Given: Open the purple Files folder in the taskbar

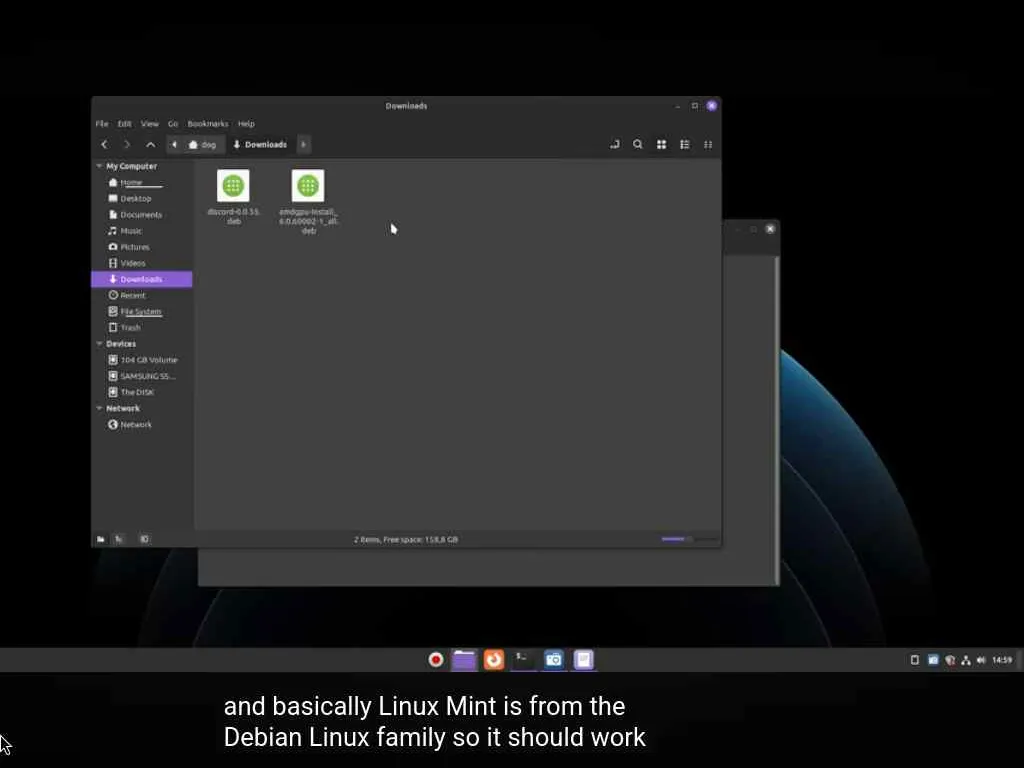Looking at the screenshot, I should click(x=464, y=660).
